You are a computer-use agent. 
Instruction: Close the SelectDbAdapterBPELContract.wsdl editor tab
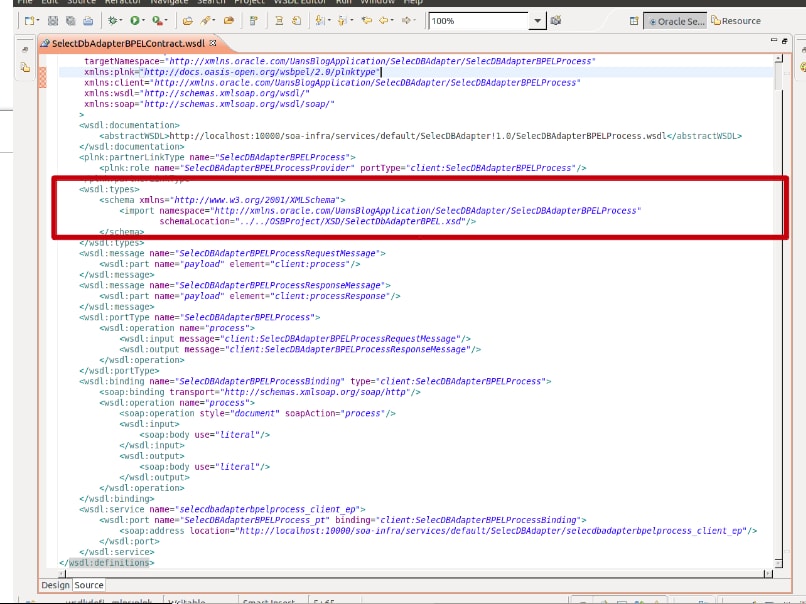pos(212,44)
